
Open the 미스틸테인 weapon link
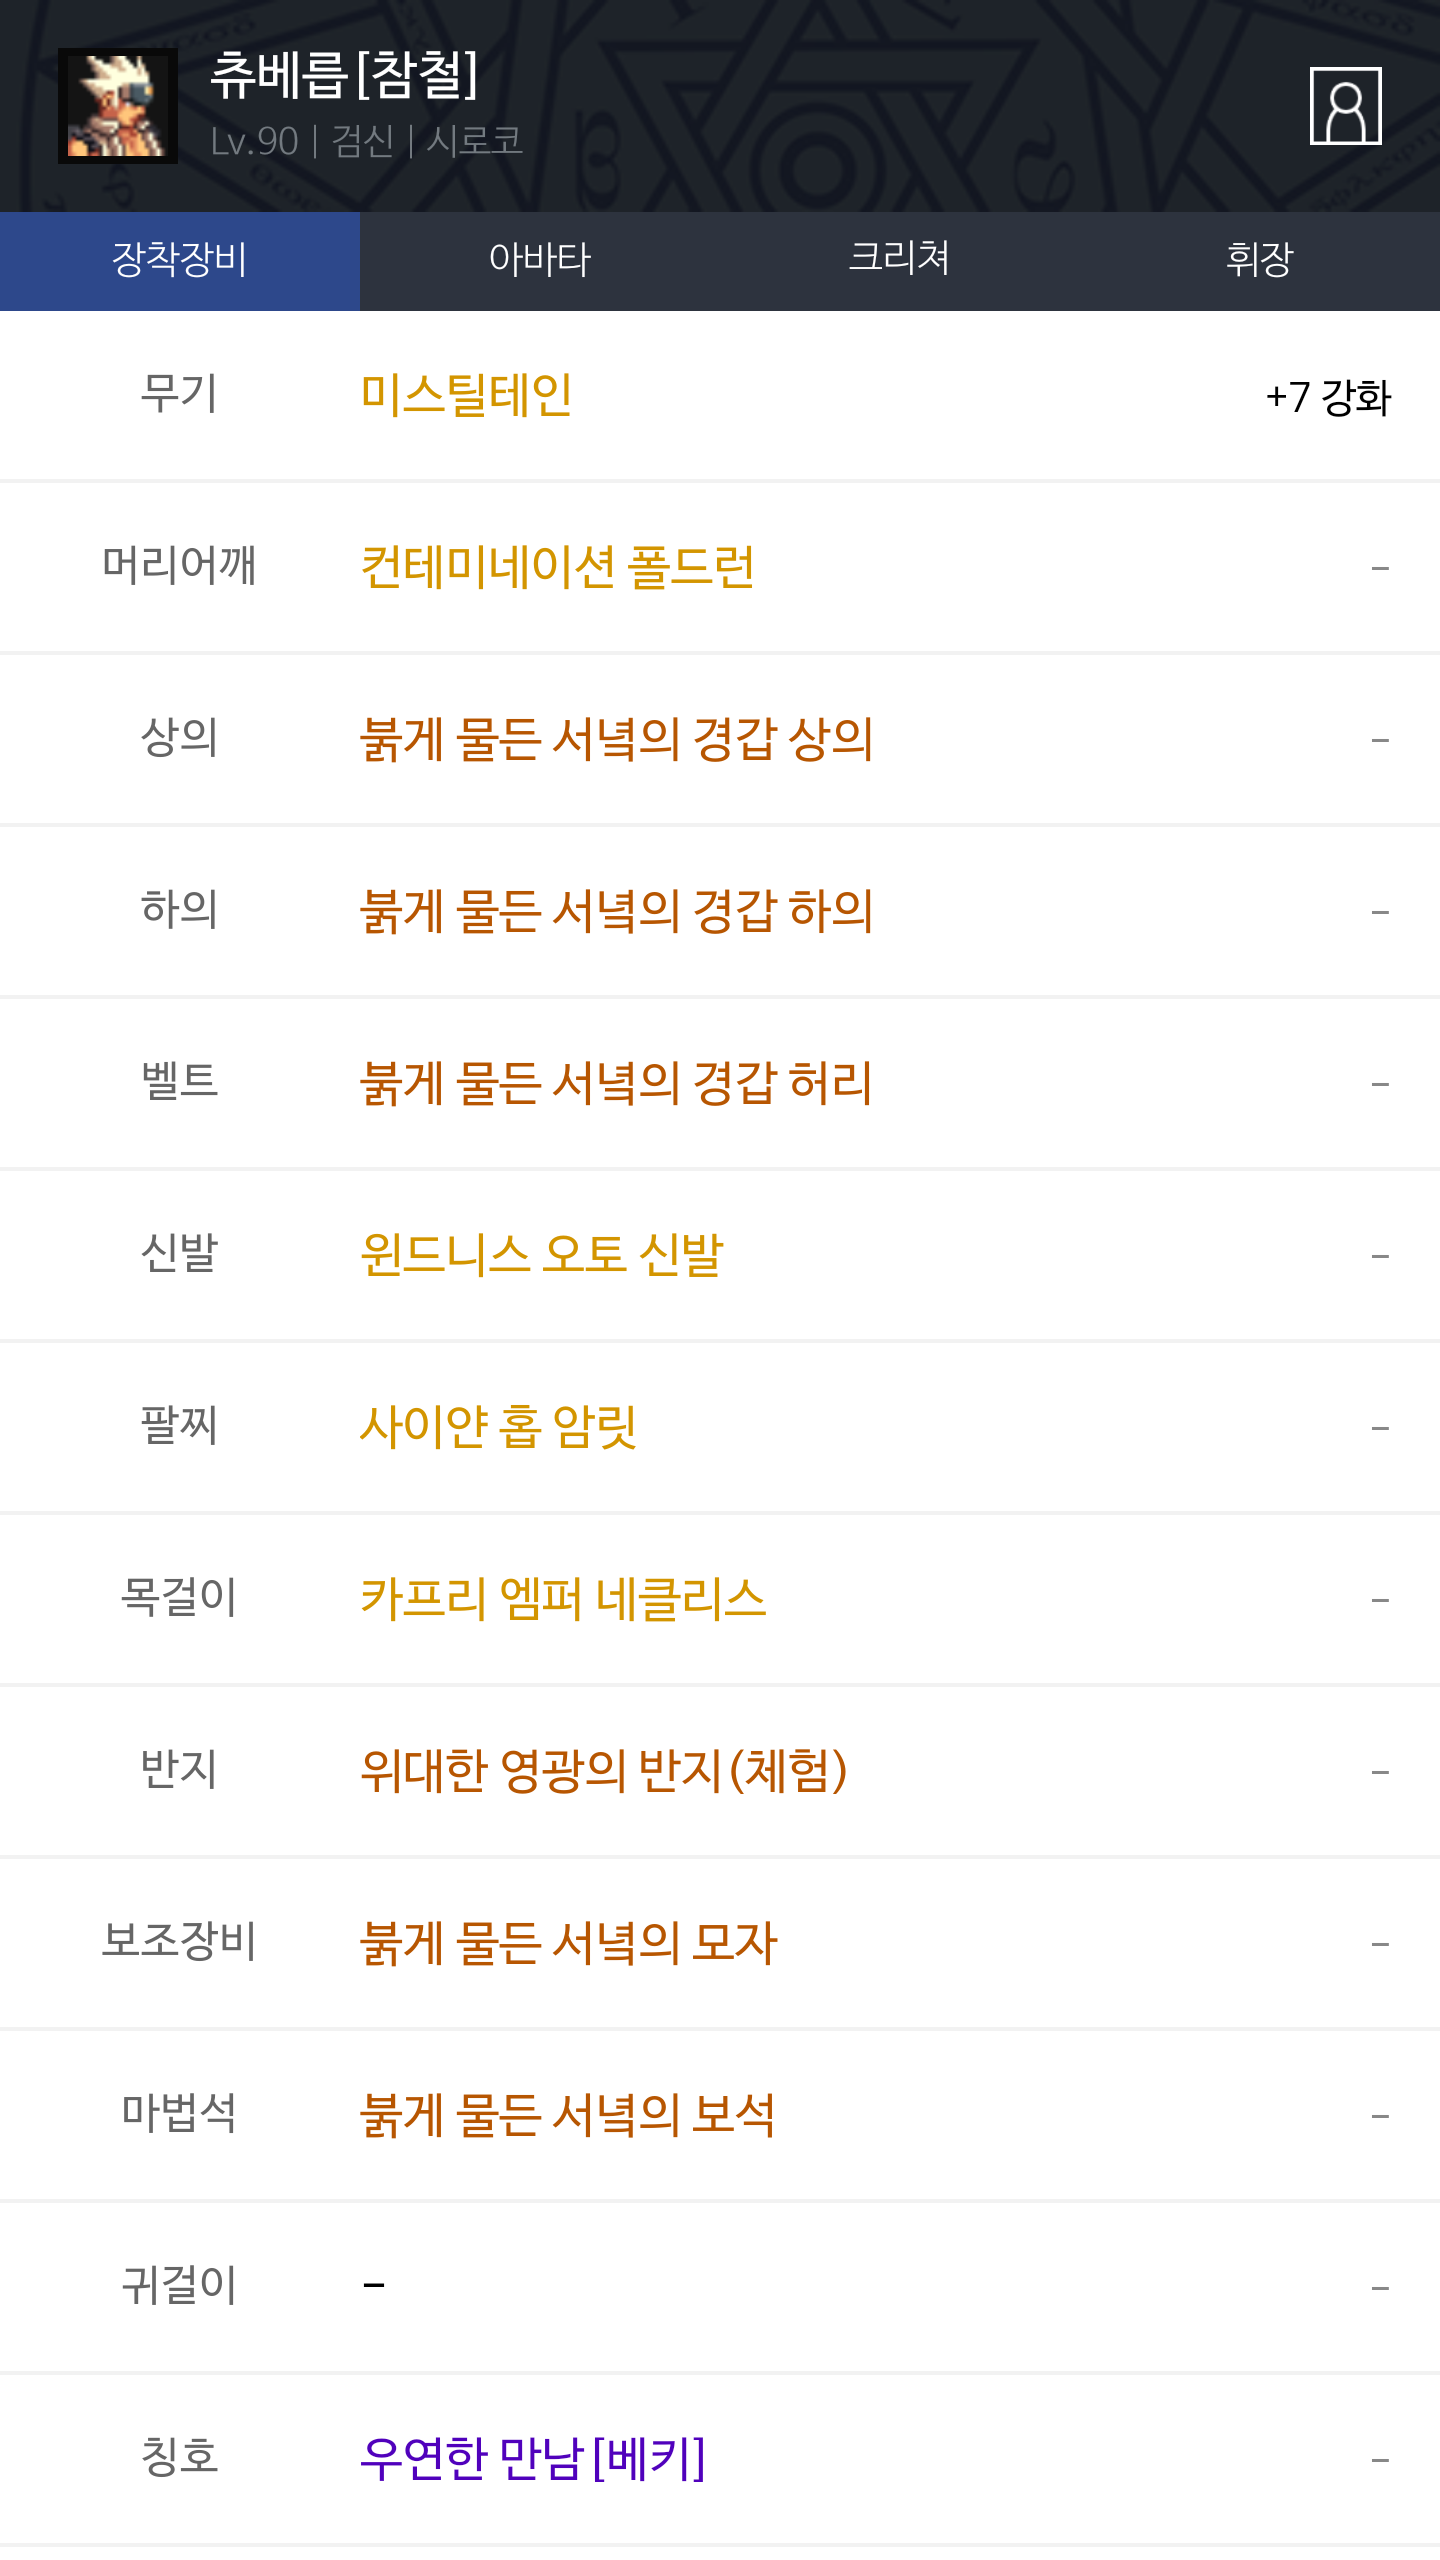(x=466, y=396)
